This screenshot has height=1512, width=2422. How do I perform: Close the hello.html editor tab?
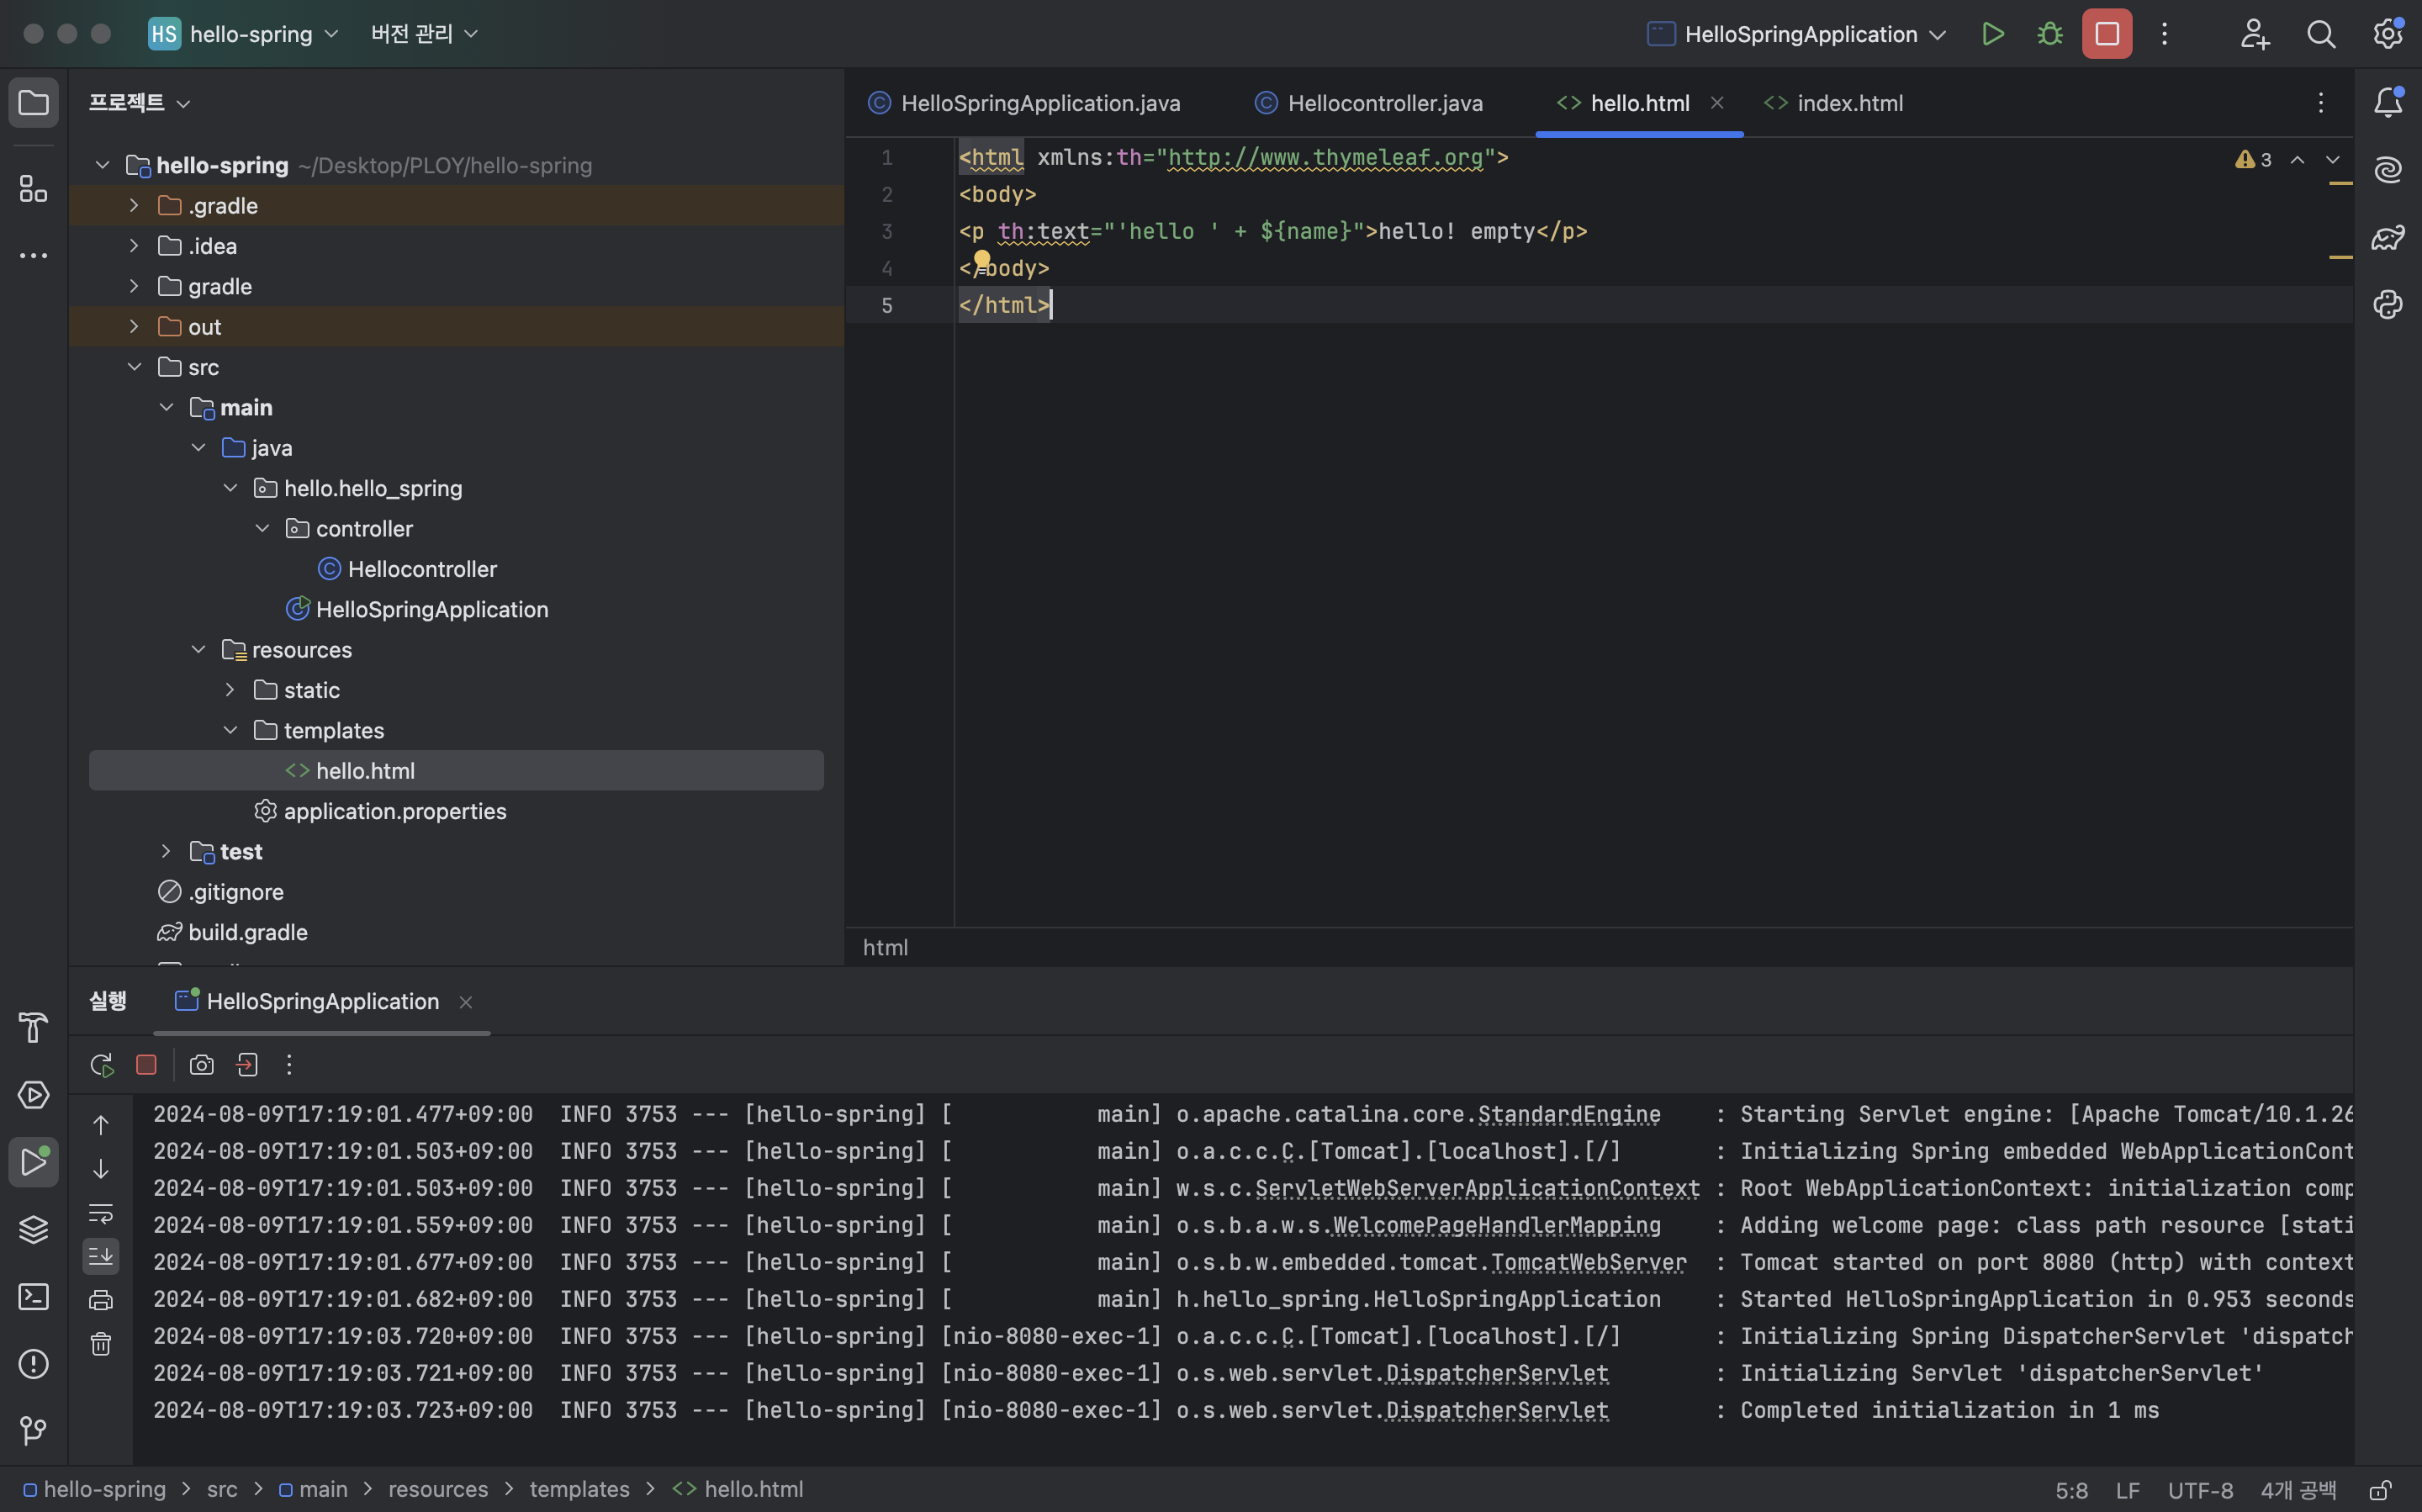1717,102
